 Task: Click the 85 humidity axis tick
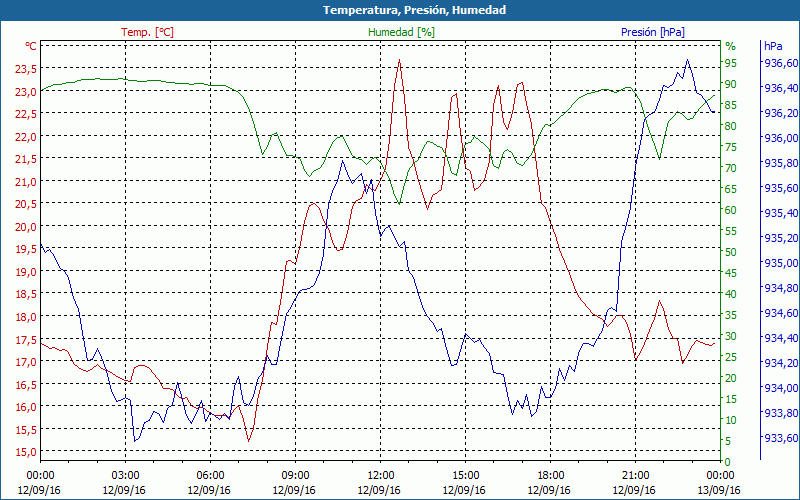coord(731,105)
